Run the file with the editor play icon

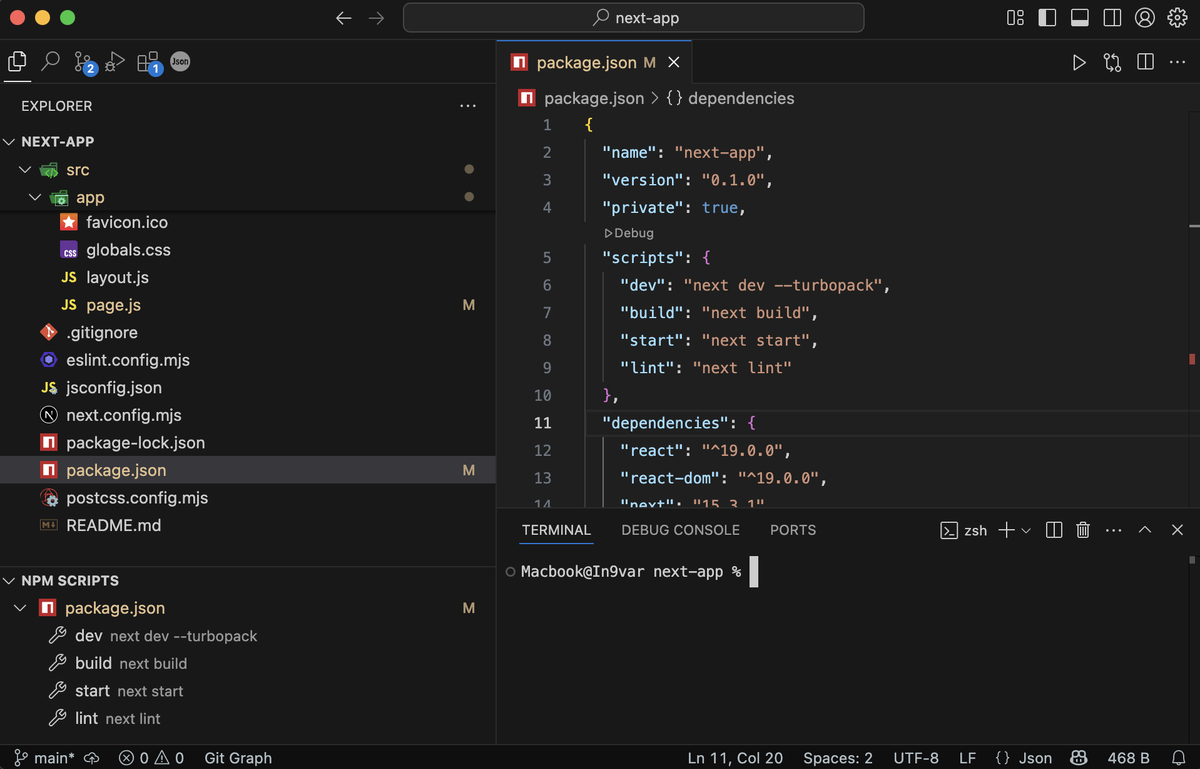point(1079,63)
